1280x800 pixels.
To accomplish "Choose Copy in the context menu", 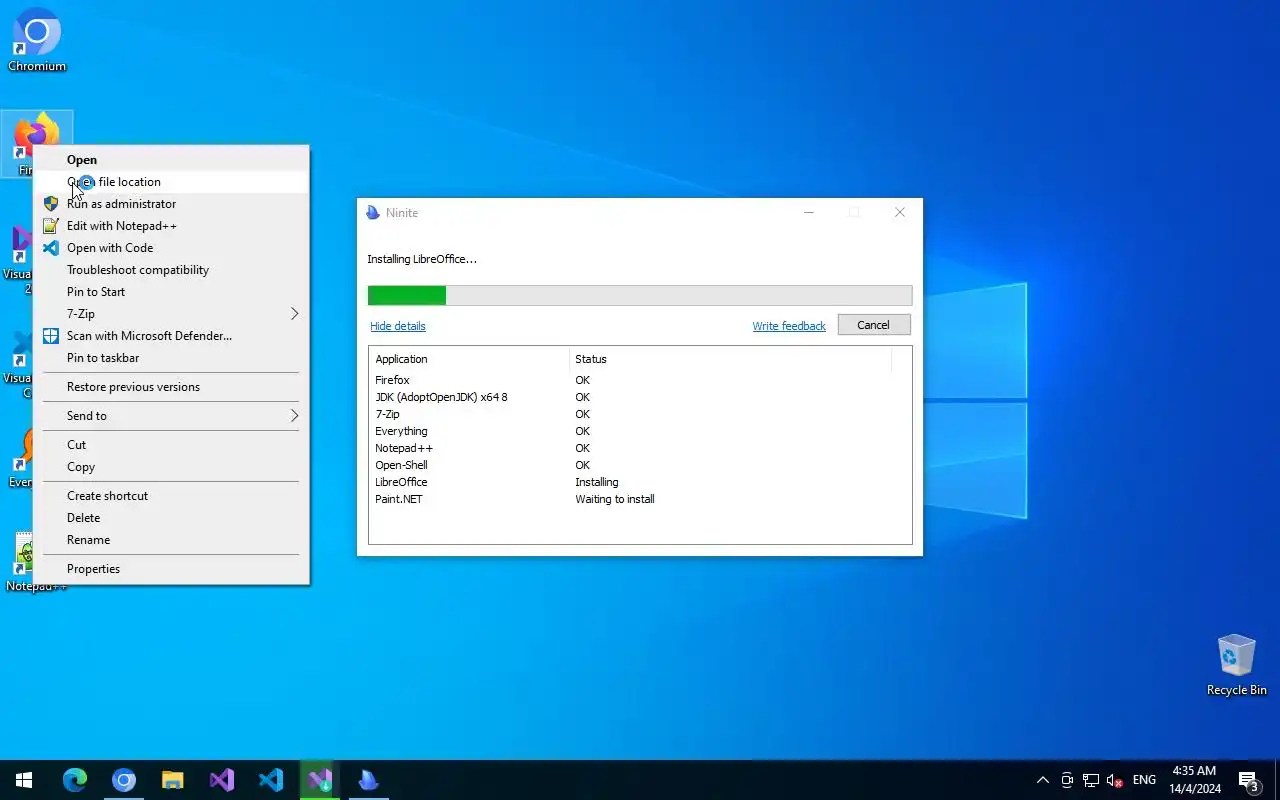I will tap(171, 466).
